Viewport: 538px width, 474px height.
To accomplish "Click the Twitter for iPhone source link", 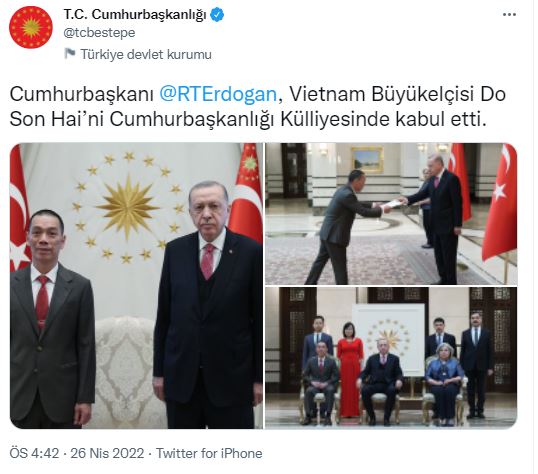I will point(209,453).
